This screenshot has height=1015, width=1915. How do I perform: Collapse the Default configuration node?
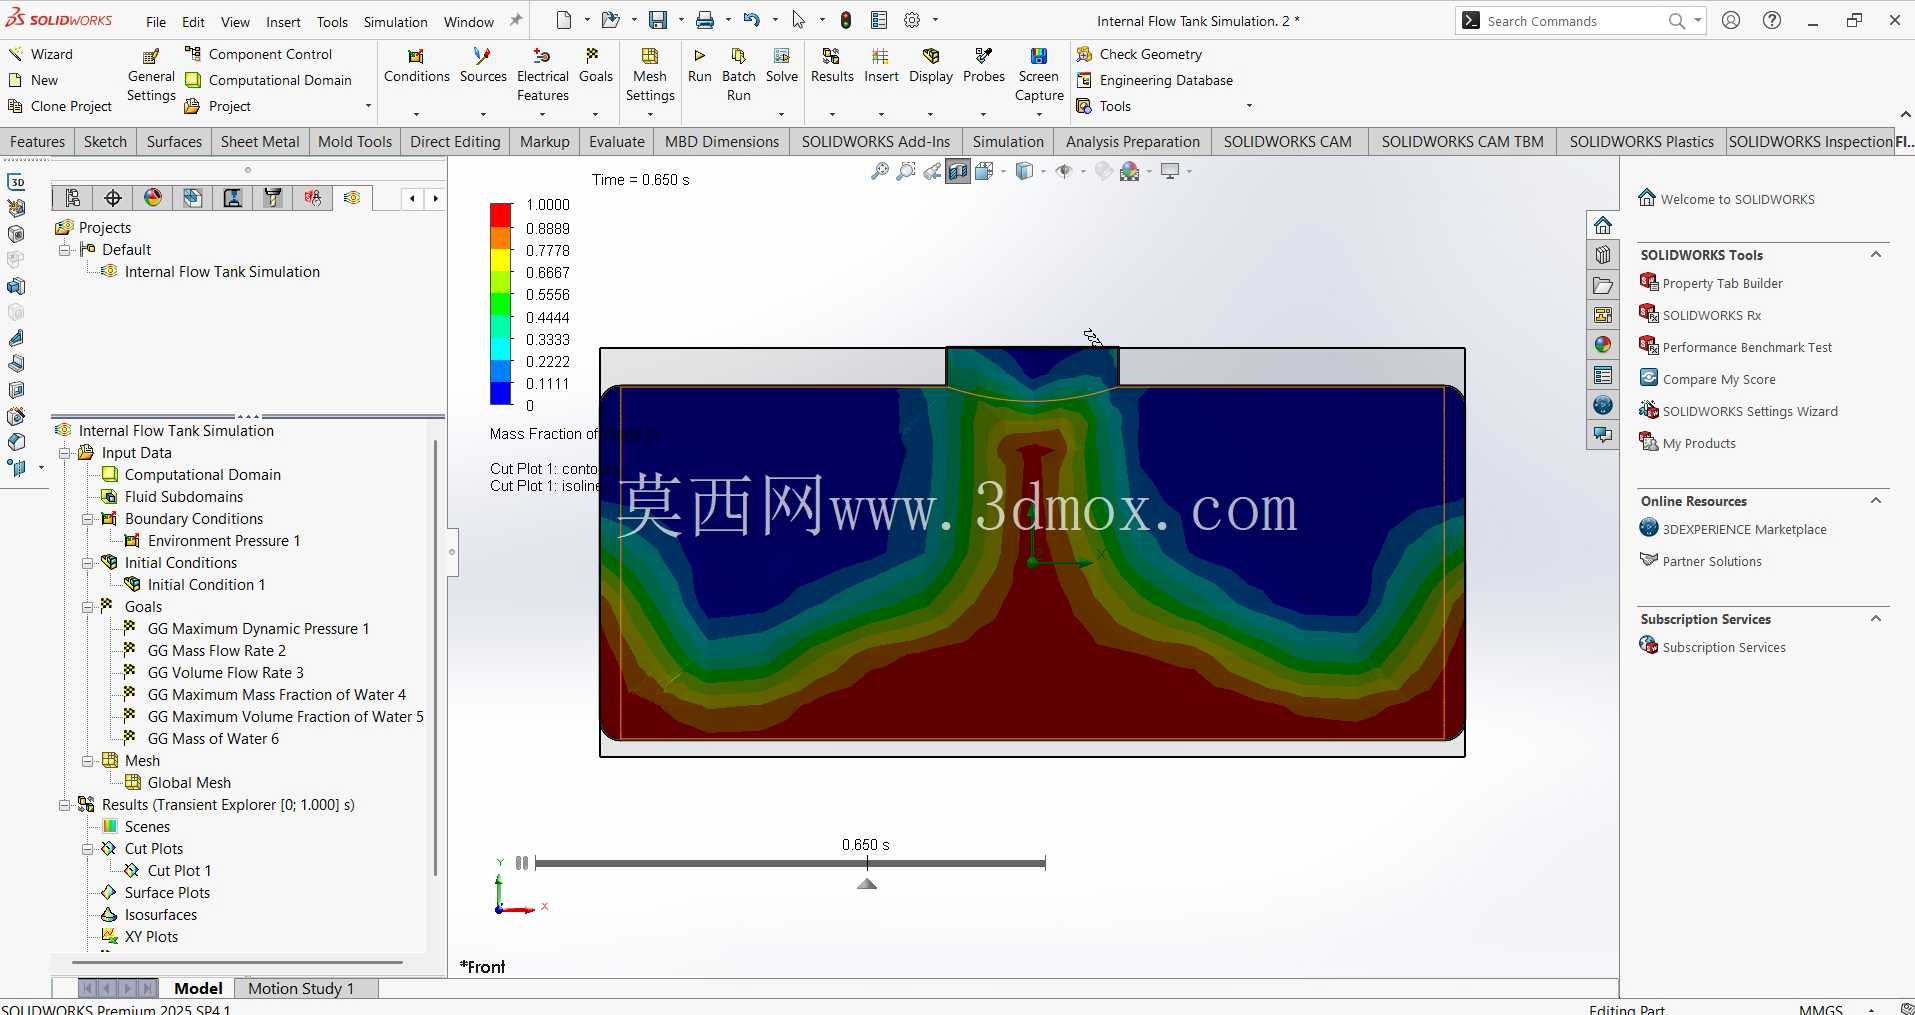65,250
